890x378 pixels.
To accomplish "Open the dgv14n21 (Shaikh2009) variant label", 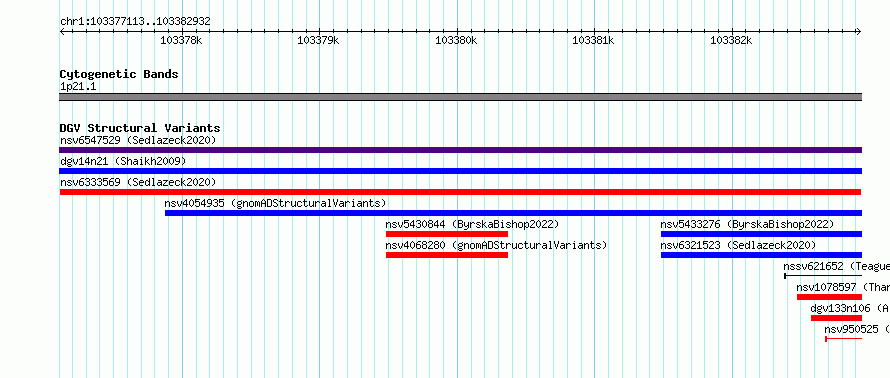I will (123, 161).
